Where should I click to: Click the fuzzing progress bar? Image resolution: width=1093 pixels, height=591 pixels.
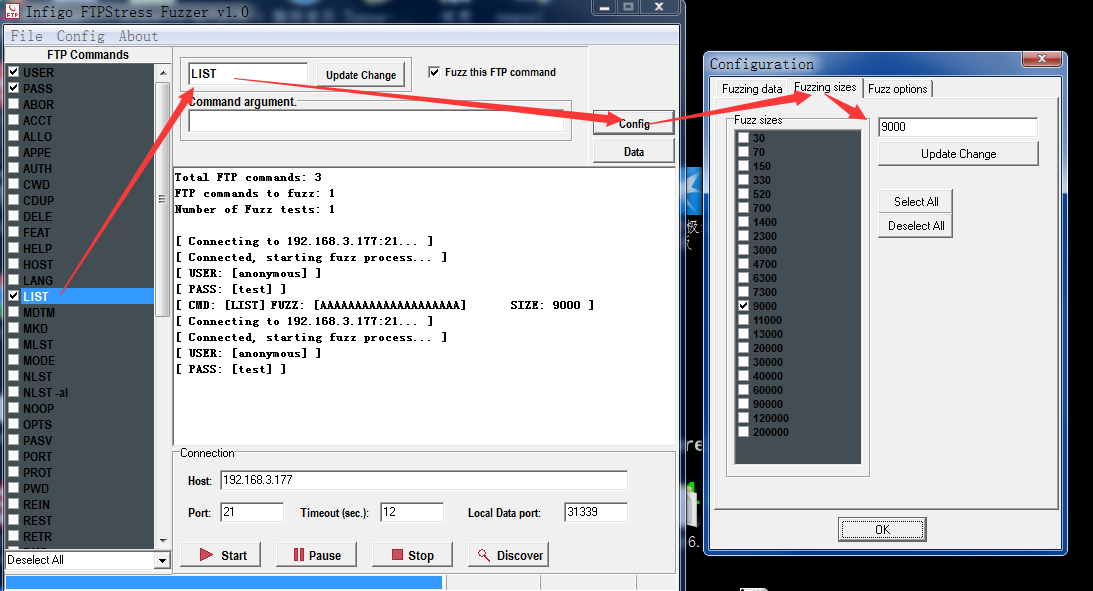click(224, 583)
